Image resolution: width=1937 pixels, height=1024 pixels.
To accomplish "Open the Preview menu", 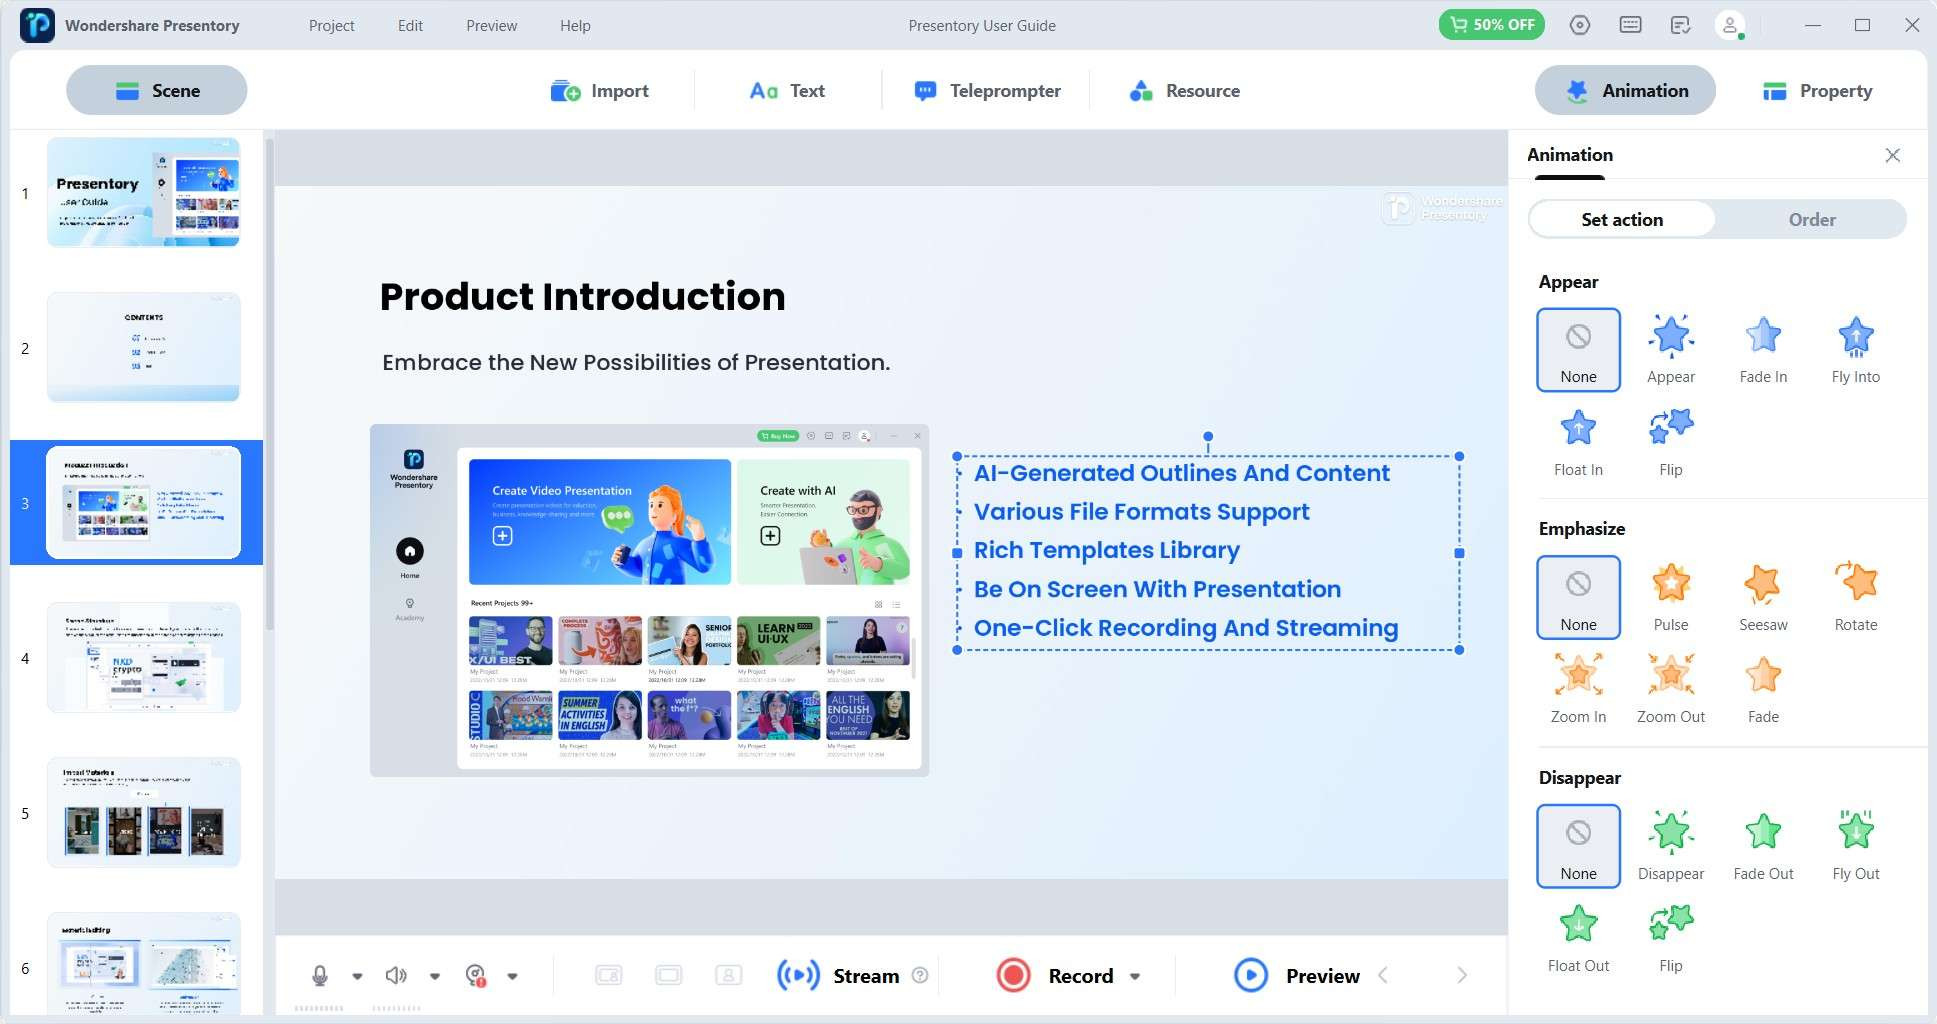I will (491, 26).
